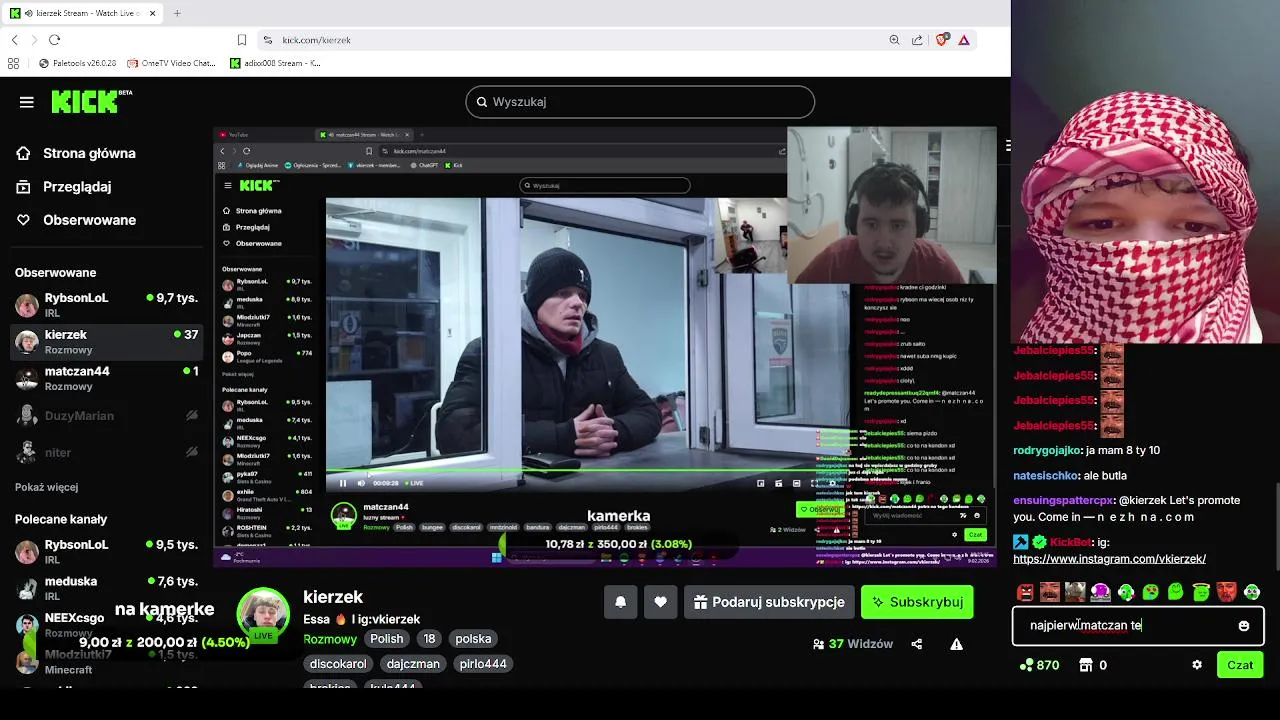Open the offline channel DuzyMarian
Viewport: 1280px width, 720px height.
click(105, 415)
